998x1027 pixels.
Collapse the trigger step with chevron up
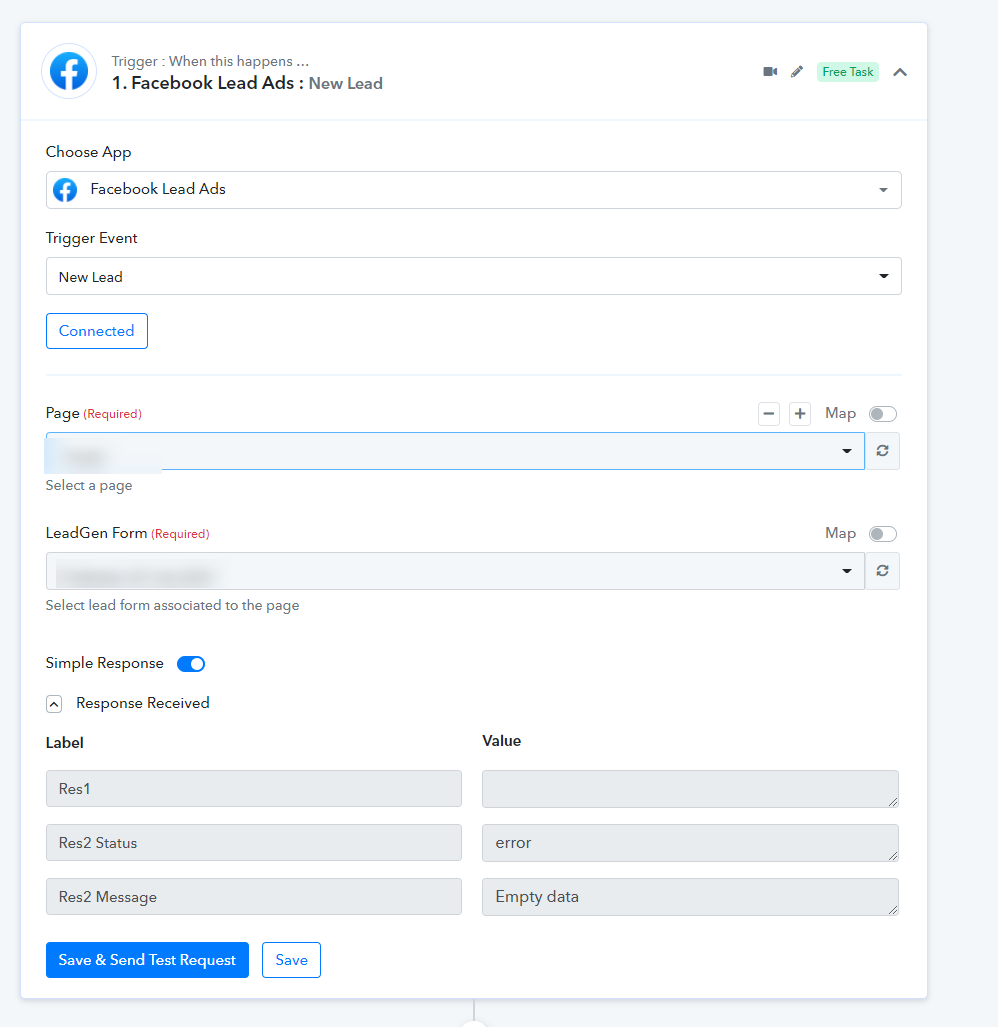coord(900,72)
